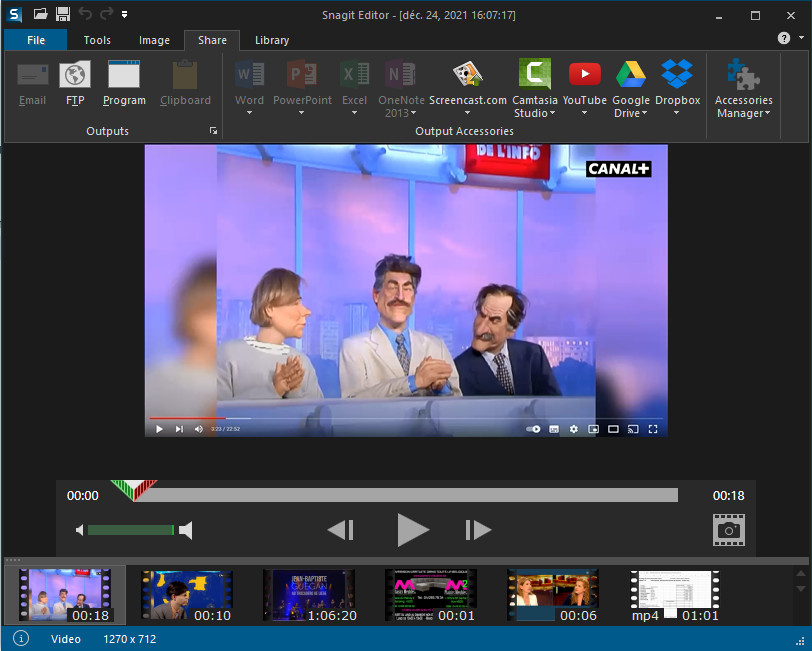
Task: Click the help question mark icon
Action: coord(784,38)
